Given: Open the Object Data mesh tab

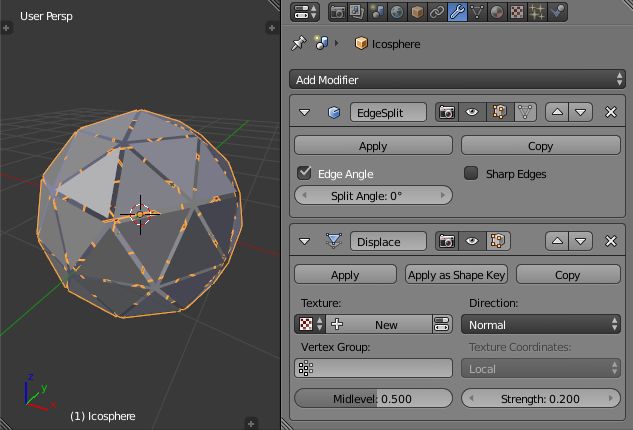Looking at the screenshot, I should click(x=477, y=12).
